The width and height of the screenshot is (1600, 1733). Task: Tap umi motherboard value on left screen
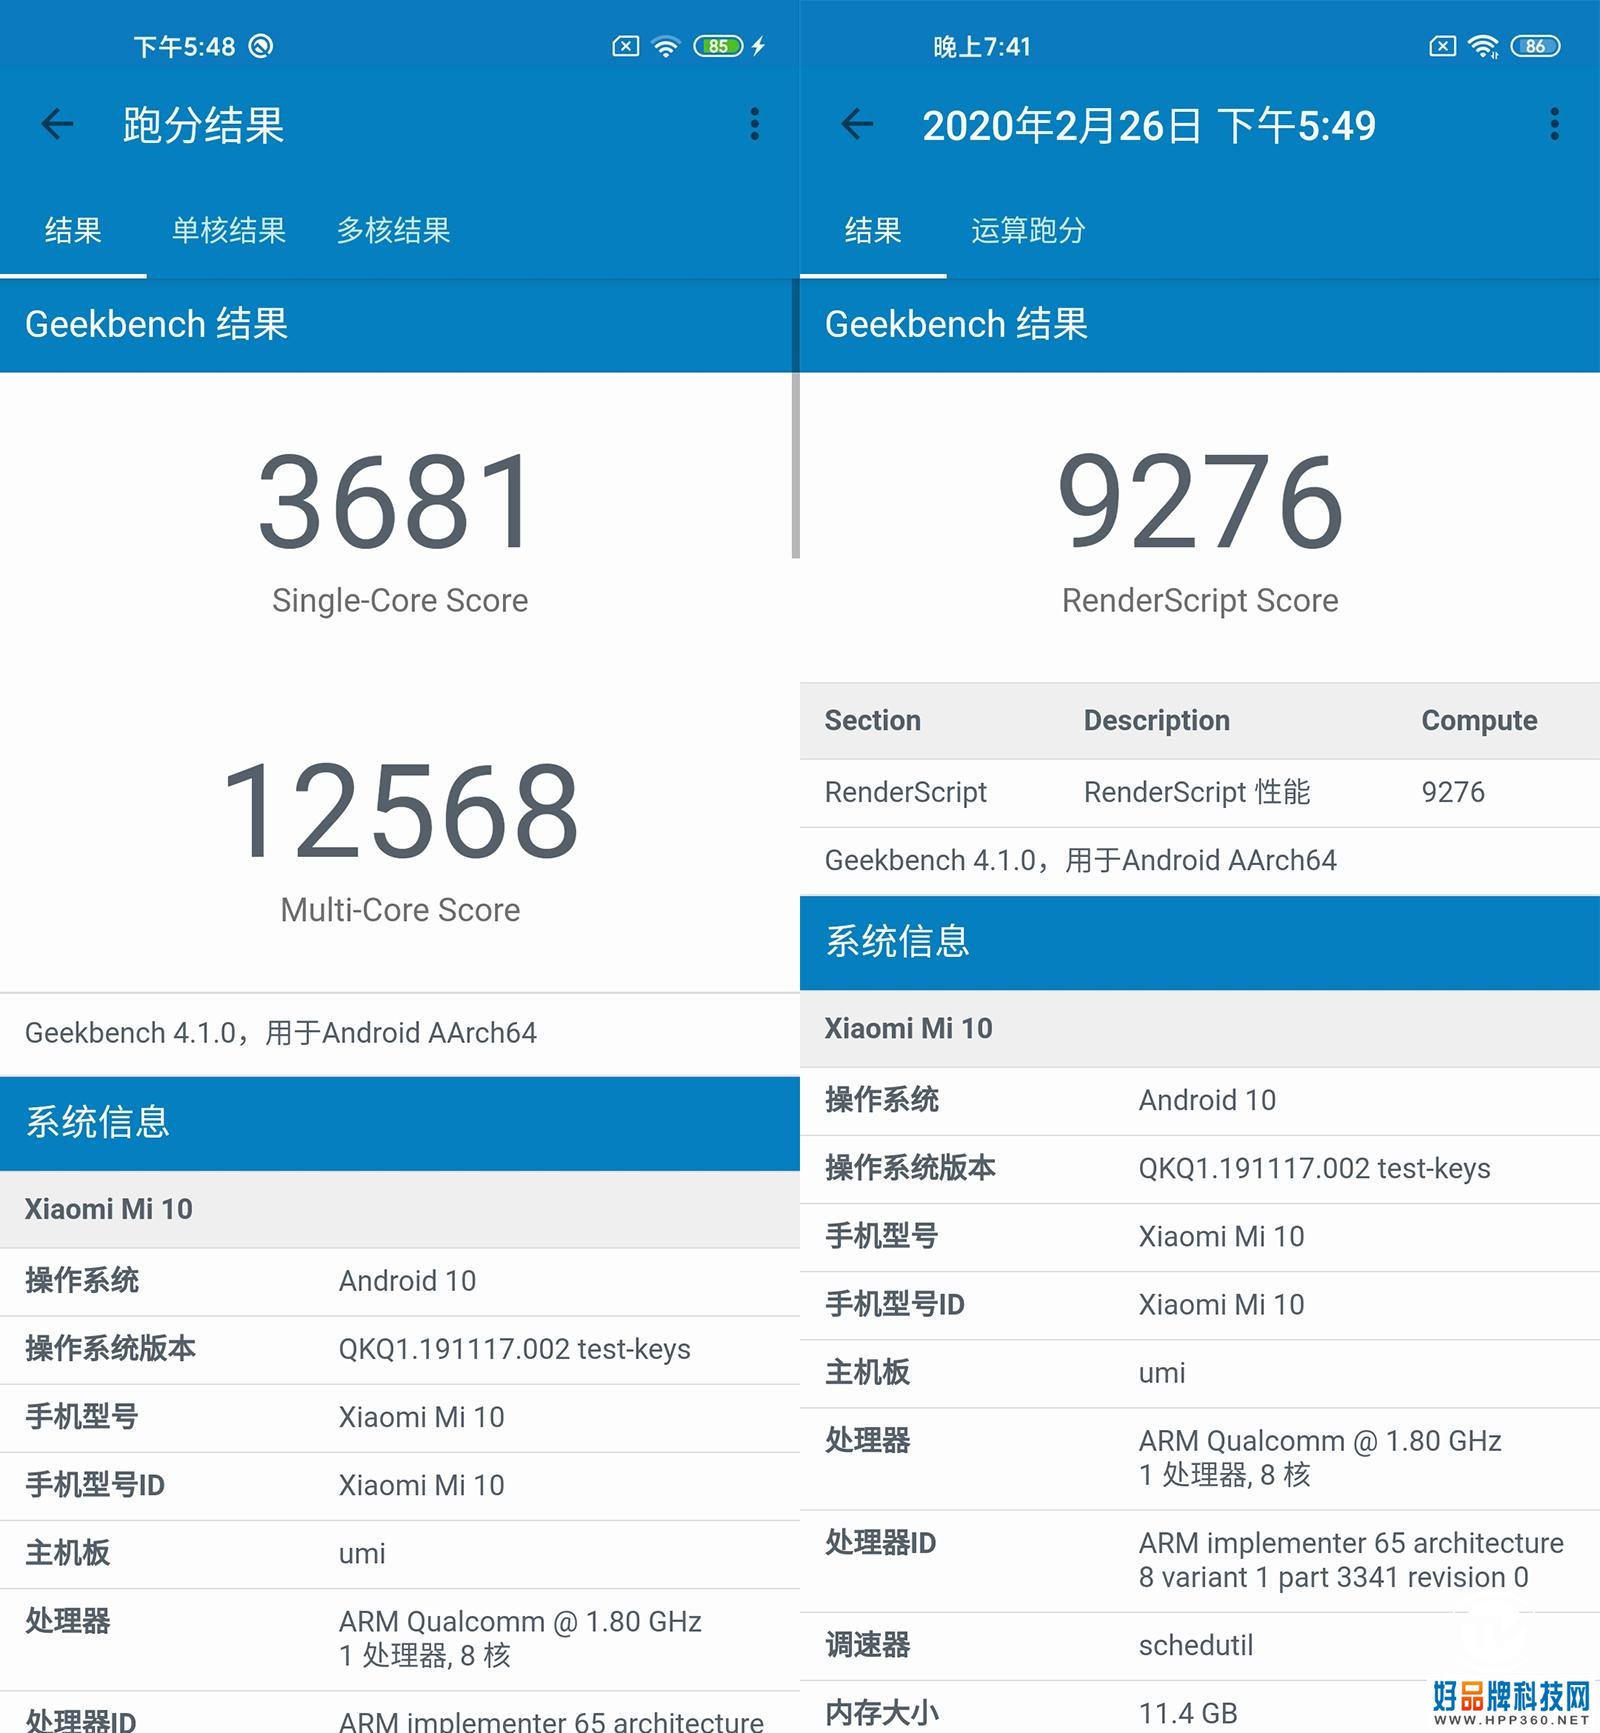(x=362, y=1553)
